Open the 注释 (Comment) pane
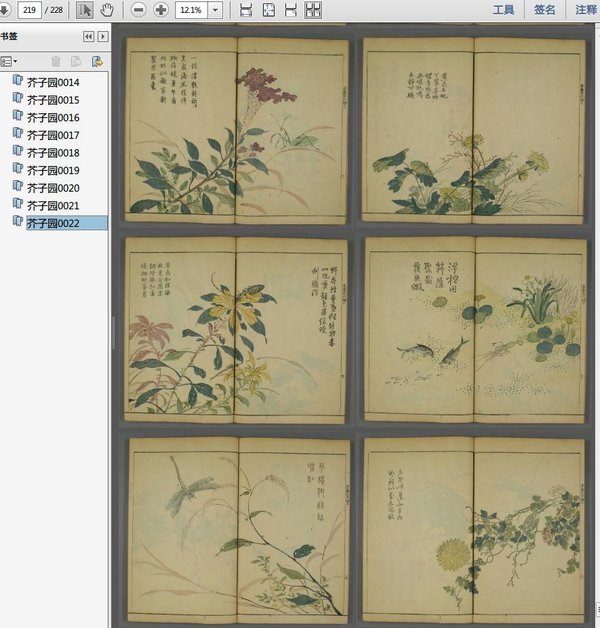Screen dimensions: 600x628 pyautogui.click(x=586, y=10)
